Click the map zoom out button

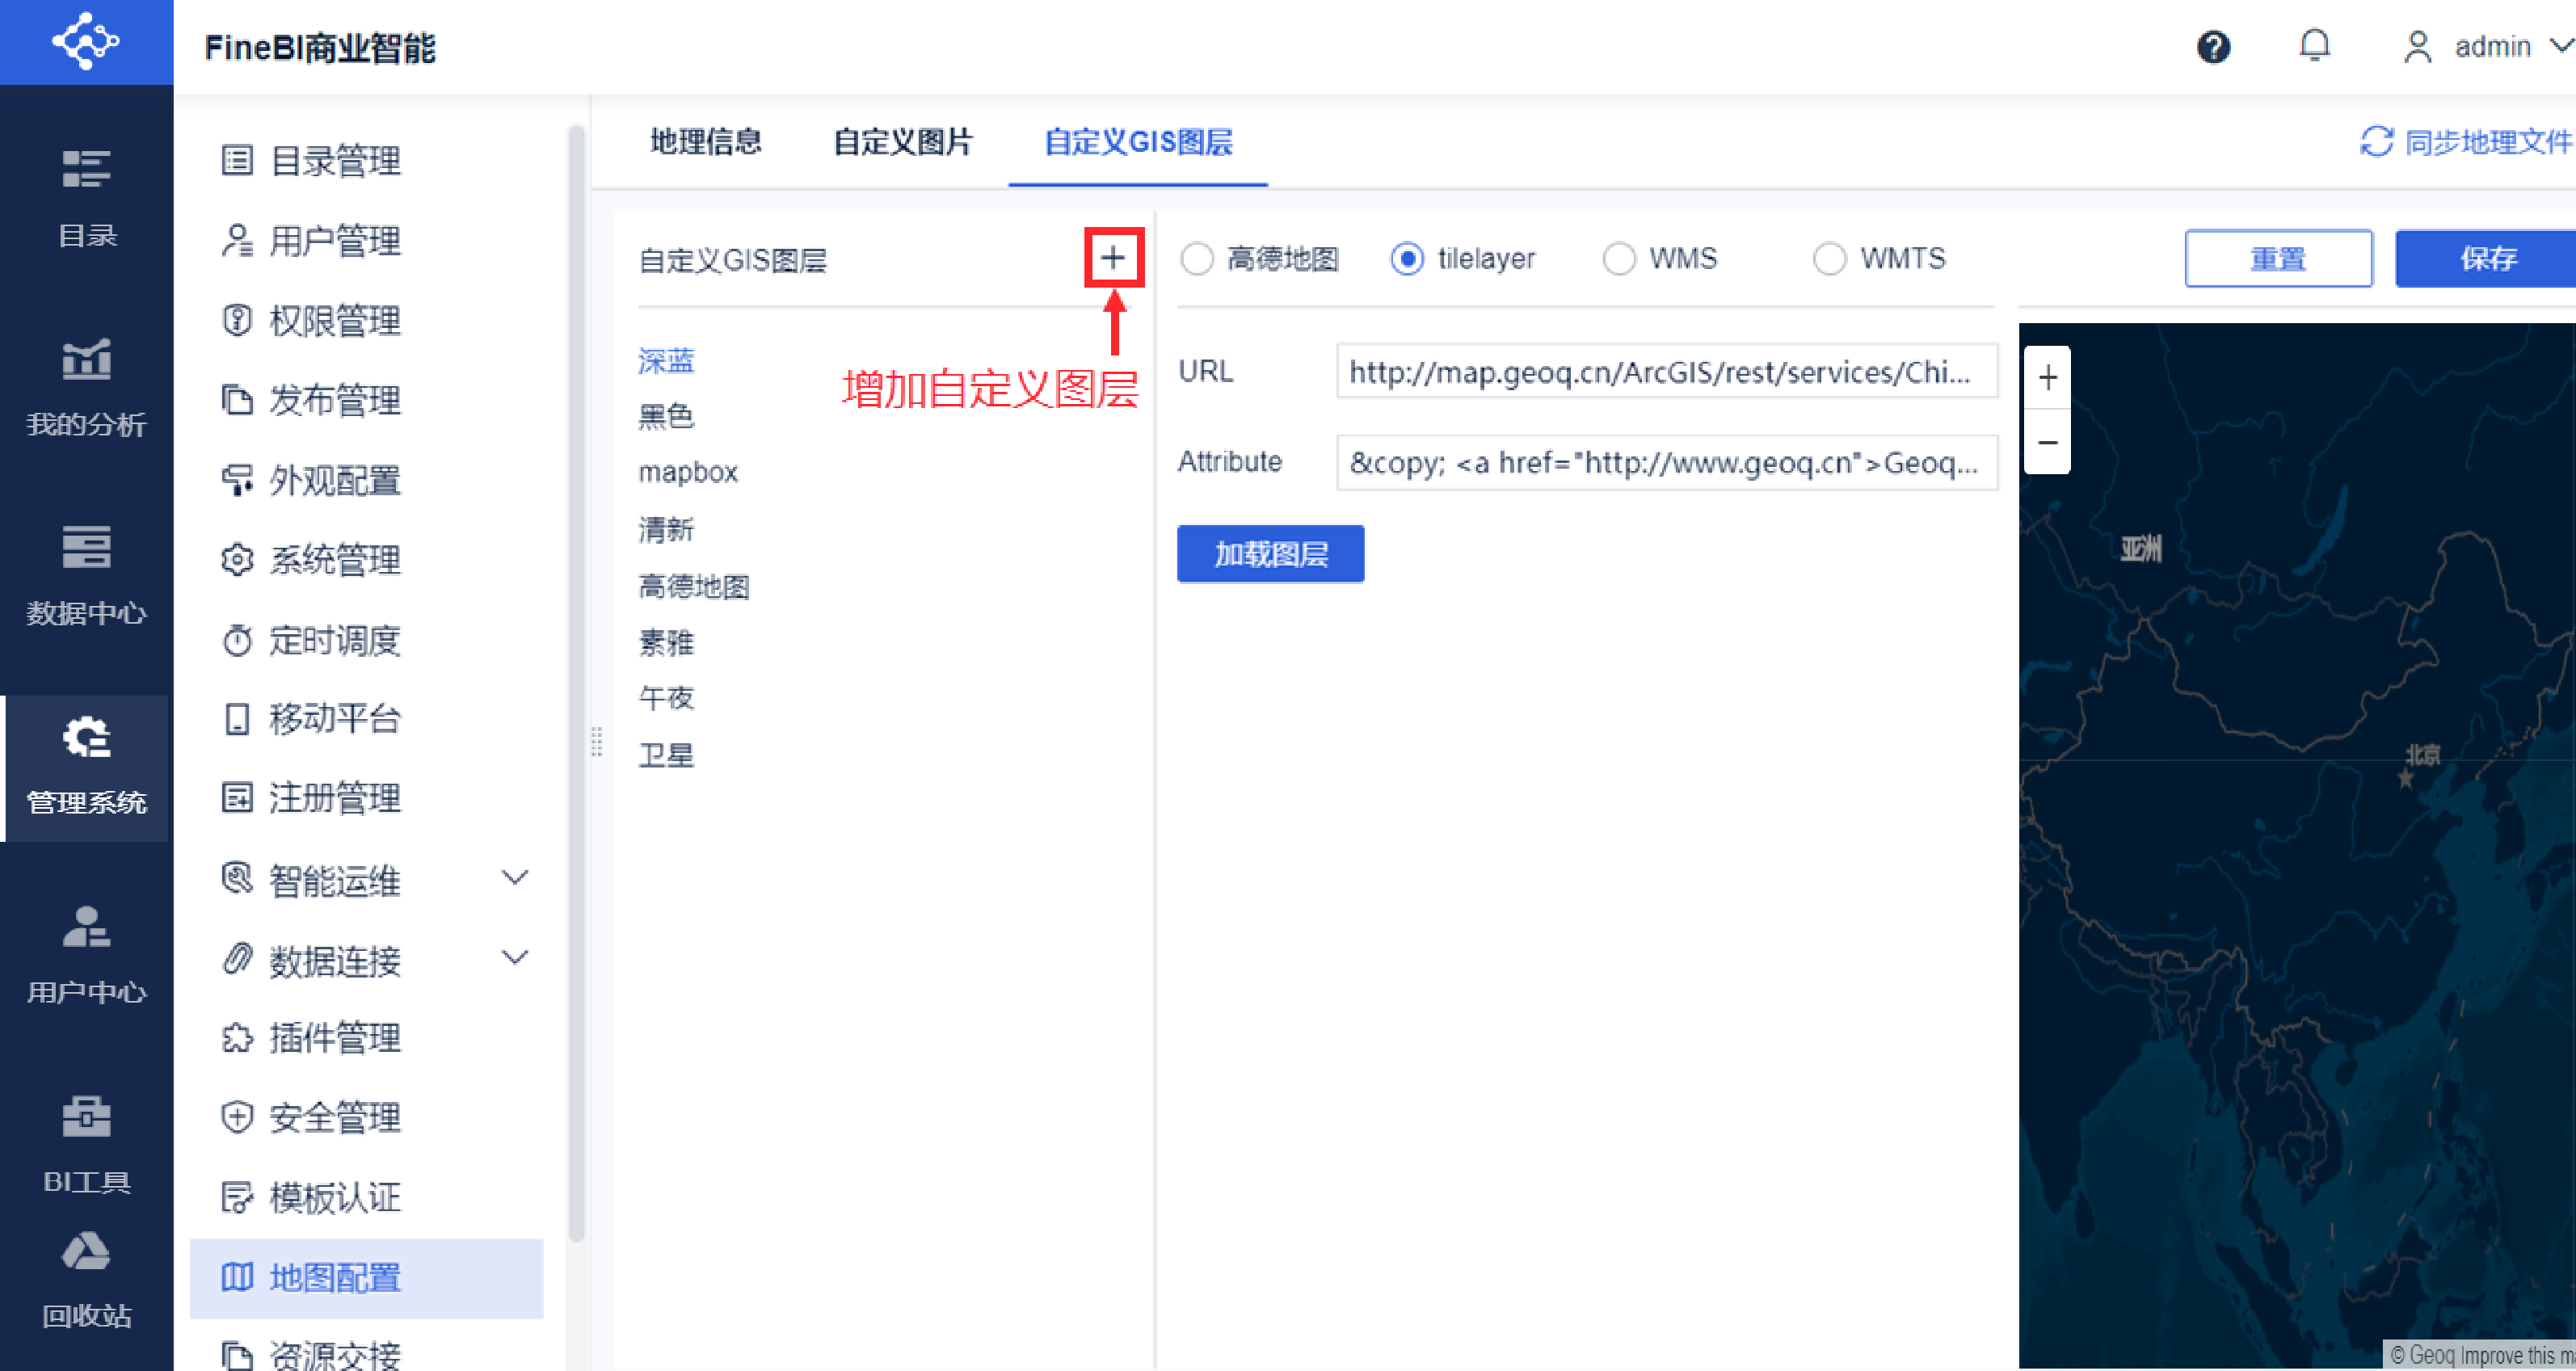2047,443
